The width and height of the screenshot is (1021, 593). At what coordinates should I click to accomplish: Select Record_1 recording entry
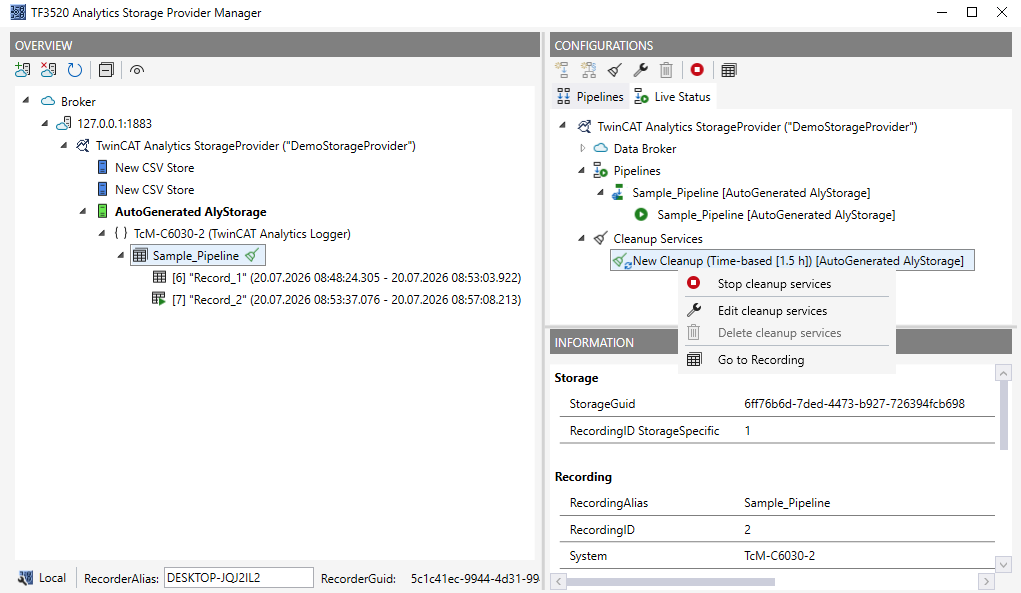346,278
